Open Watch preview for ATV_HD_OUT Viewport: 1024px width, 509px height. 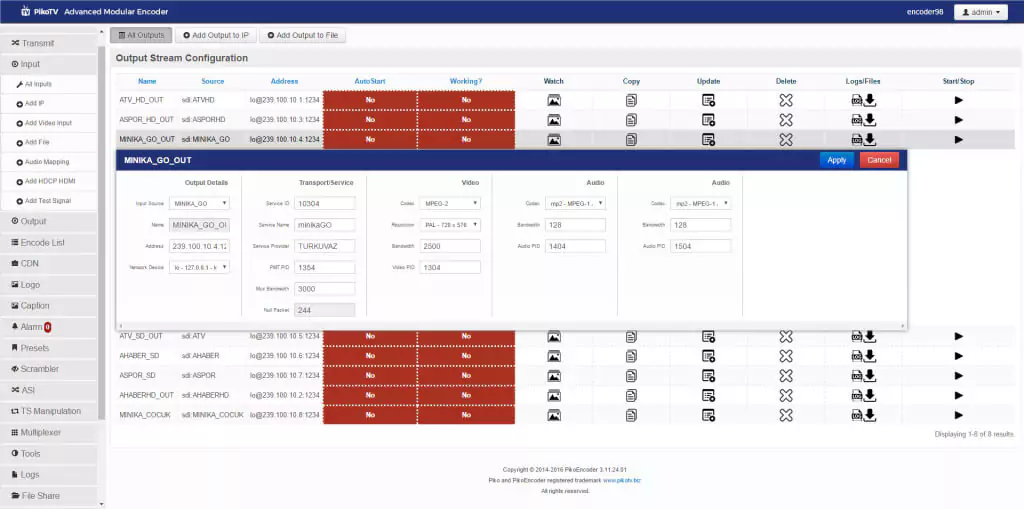point(554,101)
